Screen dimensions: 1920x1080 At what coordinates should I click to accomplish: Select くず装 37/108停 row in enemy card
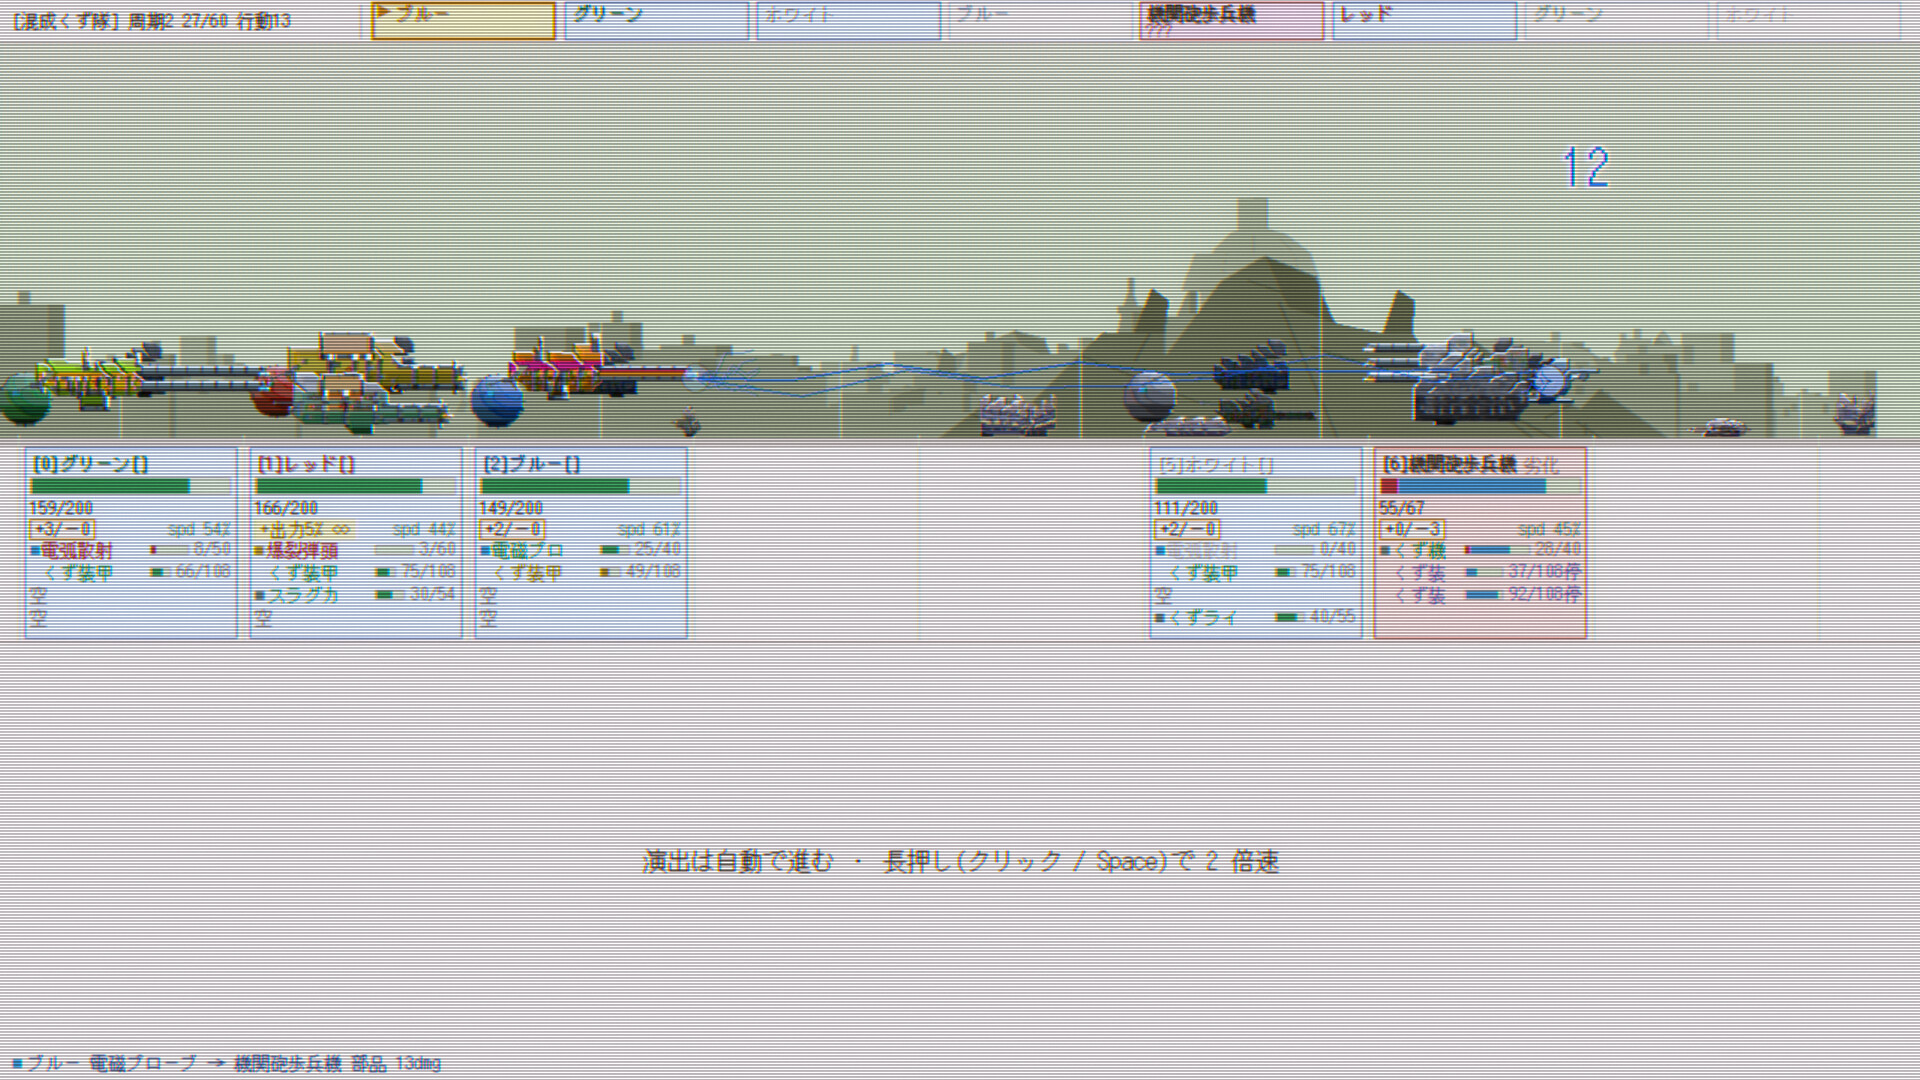click(x=1481, y=573)
